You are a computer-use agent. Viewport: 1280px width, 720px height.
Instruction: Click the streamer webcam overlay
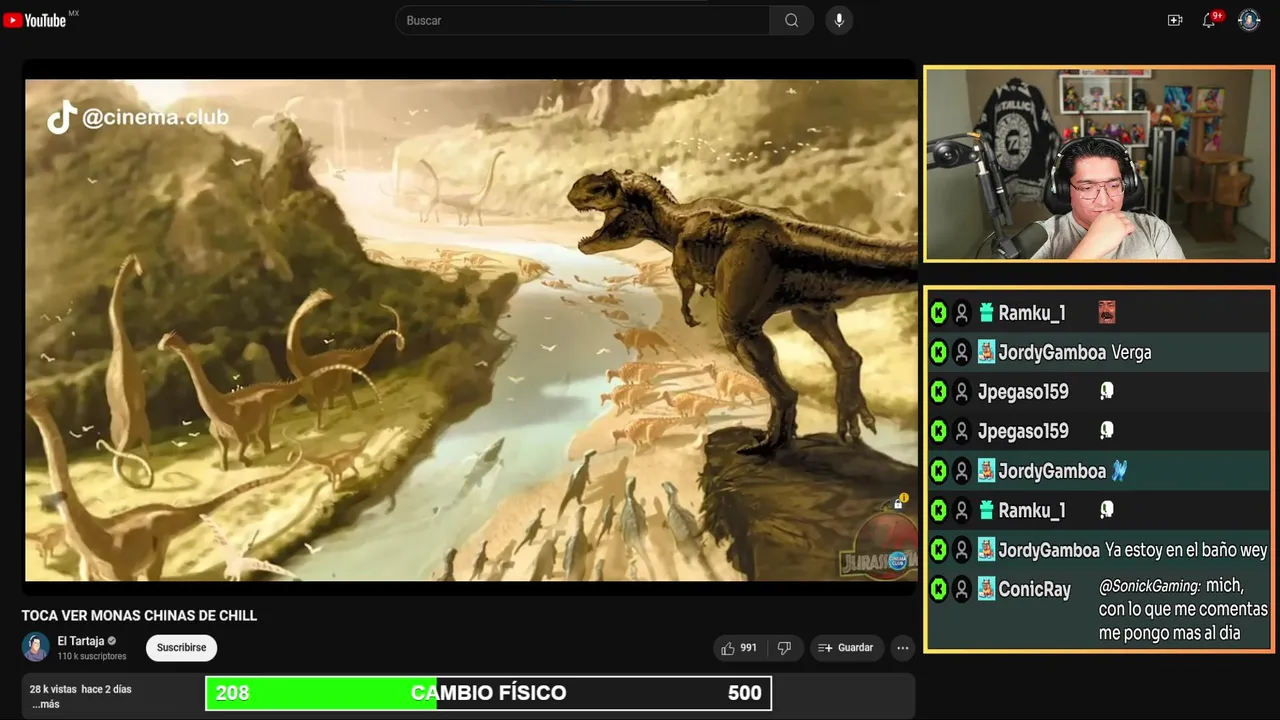tap(1098, 164)
